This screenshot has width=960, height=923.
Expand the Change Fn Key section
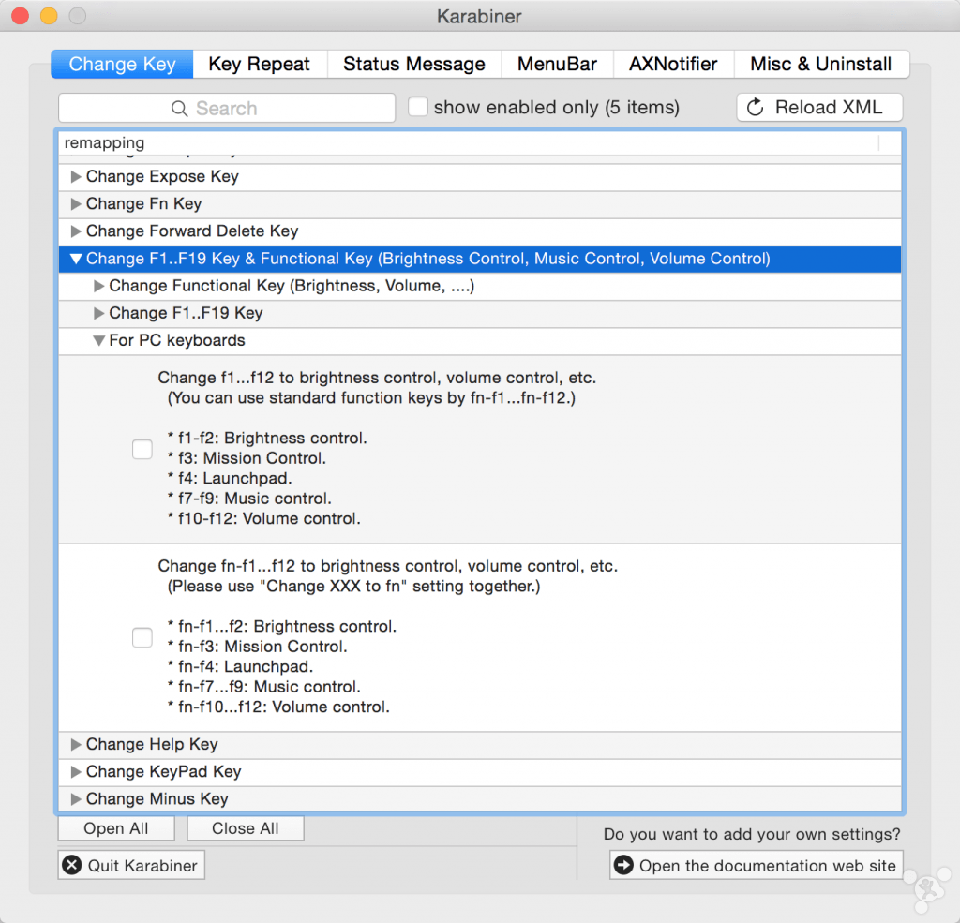(x=76, y=204)
